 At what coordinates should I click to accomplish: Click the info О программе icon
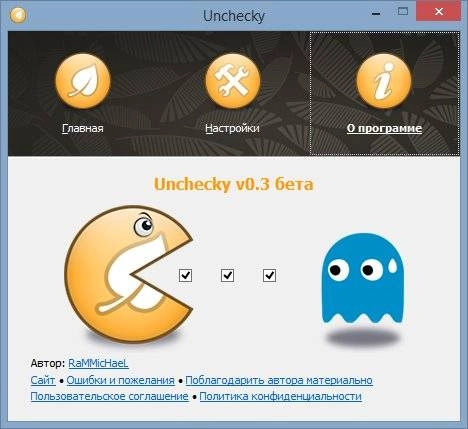384,81
